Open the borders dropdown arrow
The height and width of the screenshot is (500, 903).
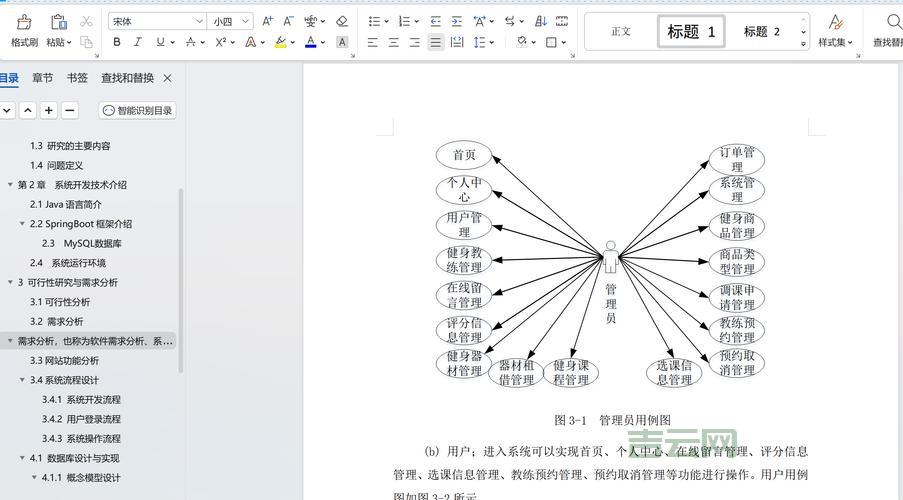[x=564, y=43]
